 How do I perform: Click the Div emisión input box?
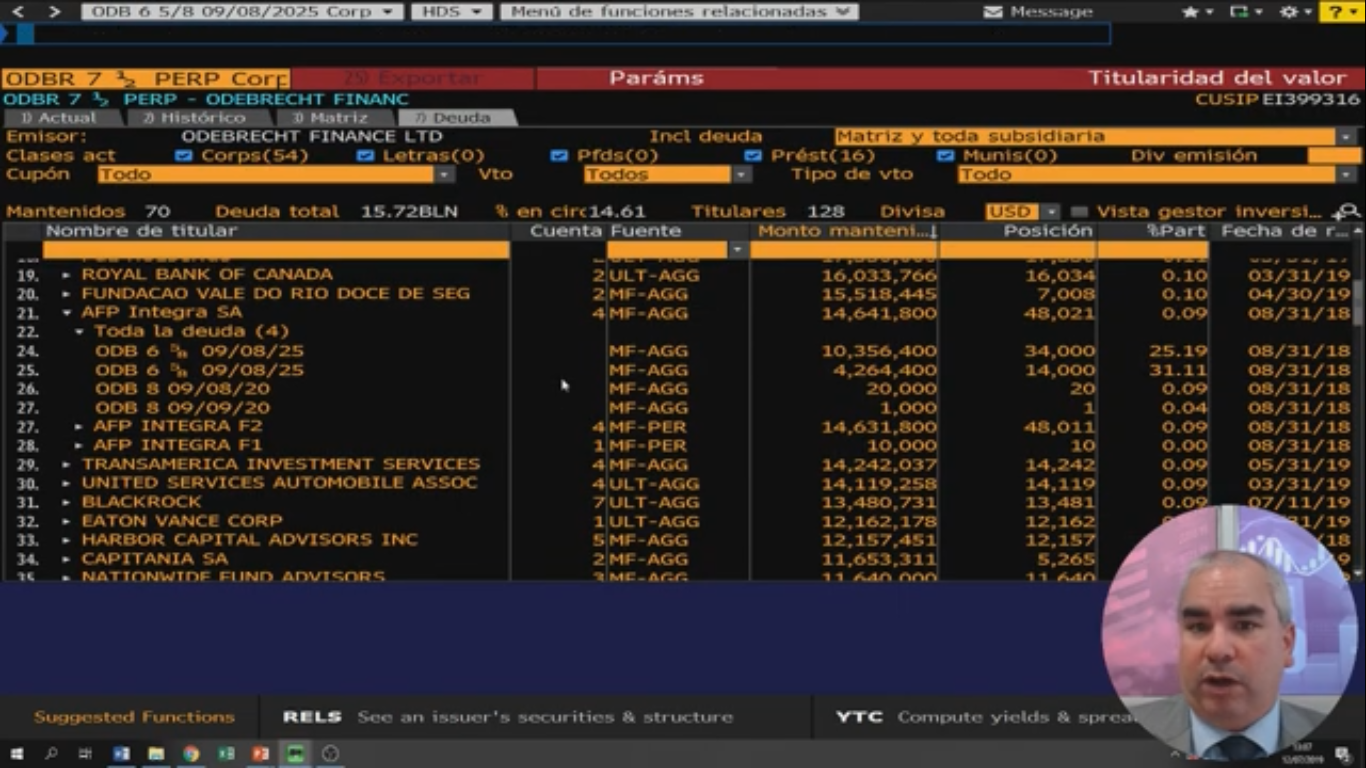tap(1334, 156)
